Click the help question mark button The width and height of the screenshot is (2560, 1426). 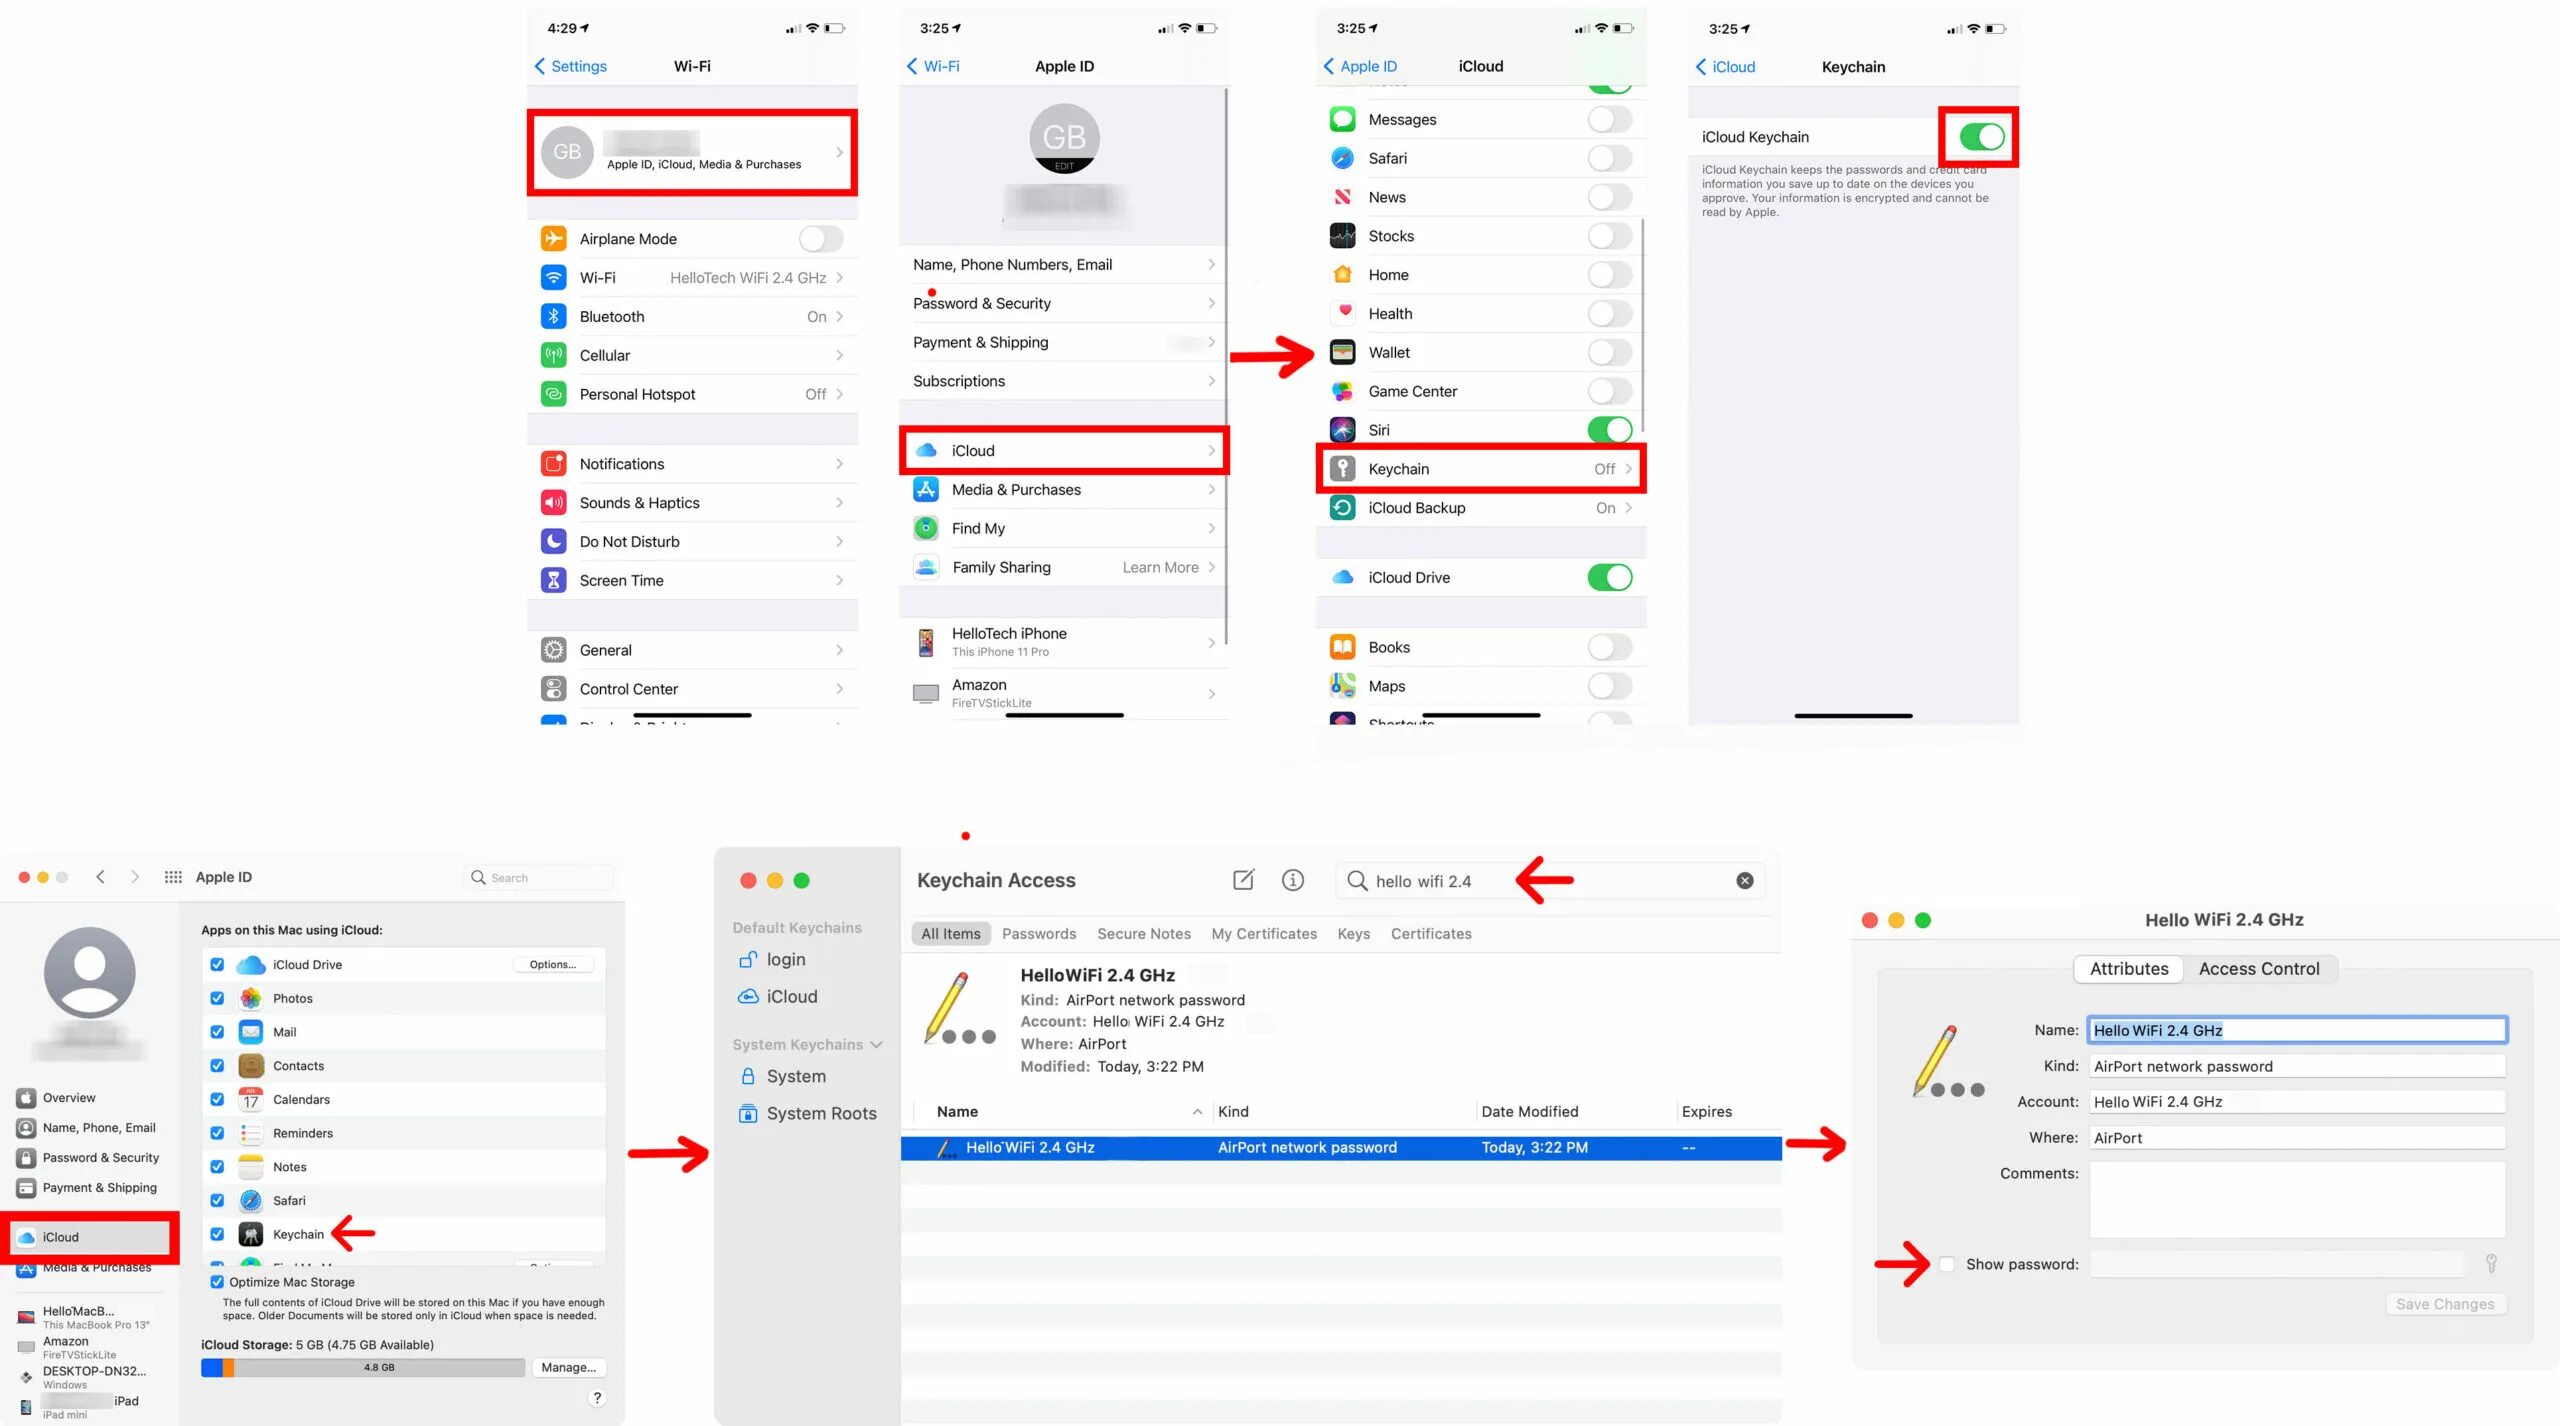[x=597, y=1398]
